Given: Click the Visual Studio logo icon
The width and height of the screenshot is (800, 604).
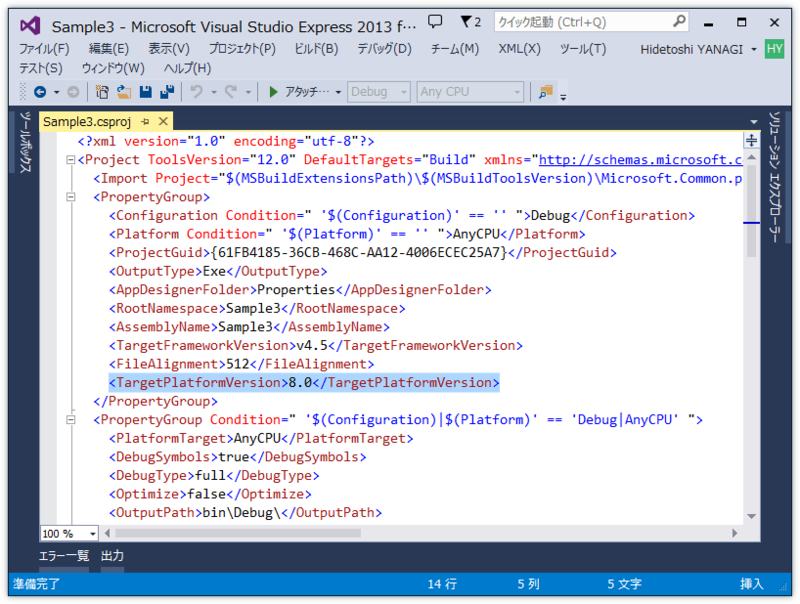Looking at the screenshot, I should coord(30,25).
